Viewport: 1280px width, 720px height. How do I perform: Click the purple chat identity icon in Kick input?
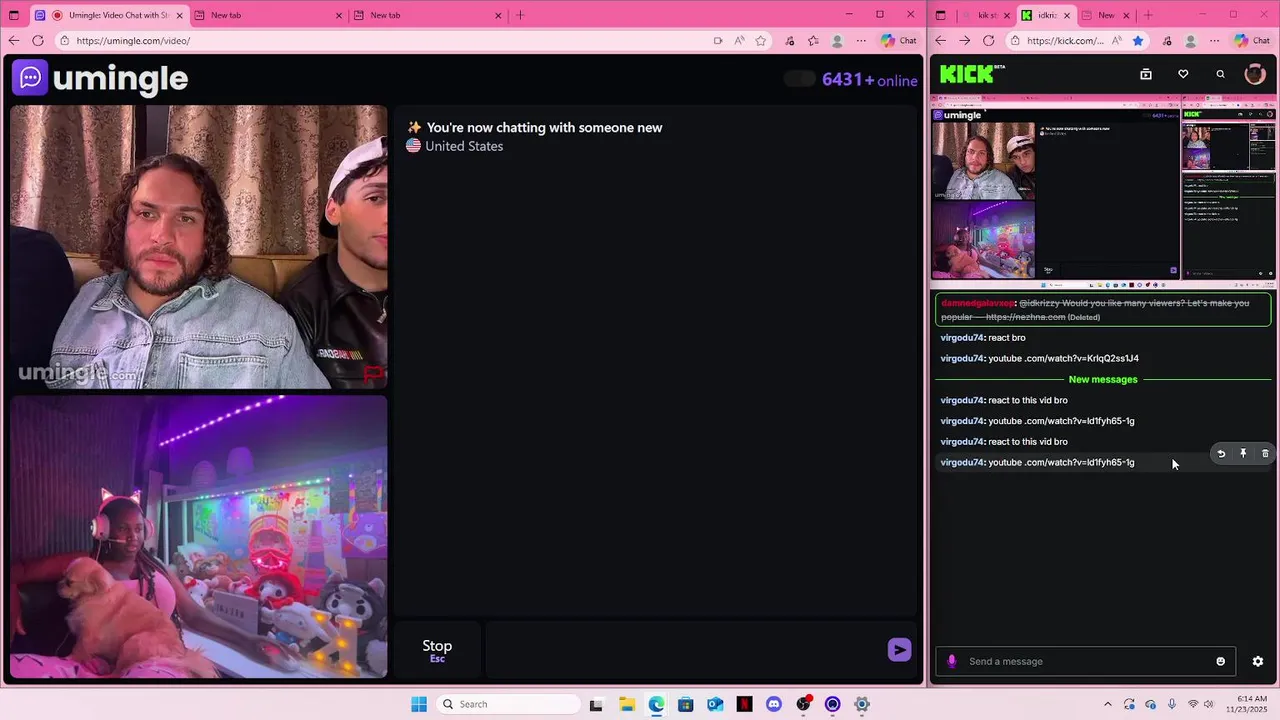pyautogui.click(x=951, y=661)
